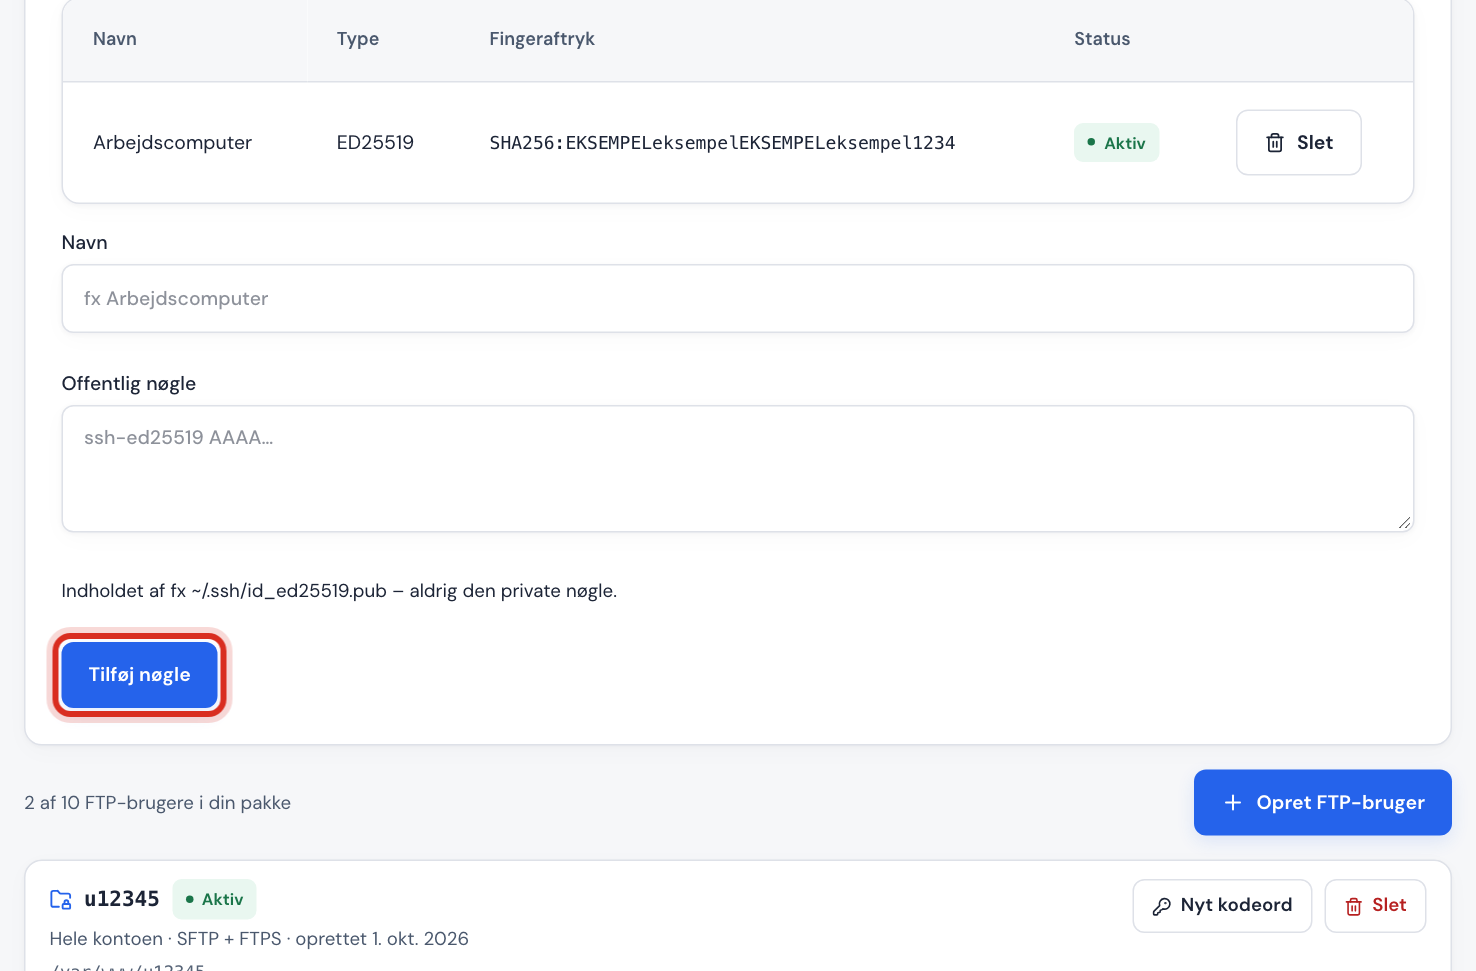The height and width of the screenshot is (971, 1476).
Task: Click the Fingeraftryk column header
Action: (542, 39)
